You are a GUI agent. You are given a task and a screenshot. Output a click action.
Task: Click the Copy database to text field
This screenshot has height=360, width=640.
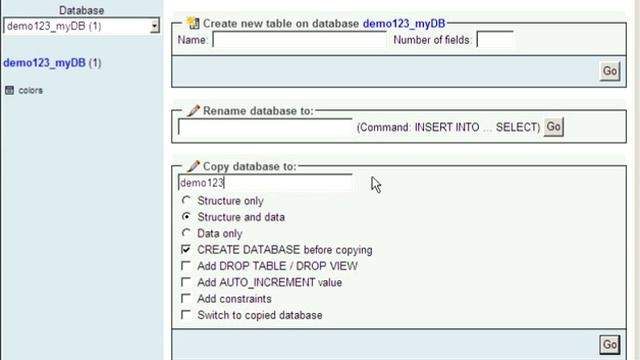point(265,182)
